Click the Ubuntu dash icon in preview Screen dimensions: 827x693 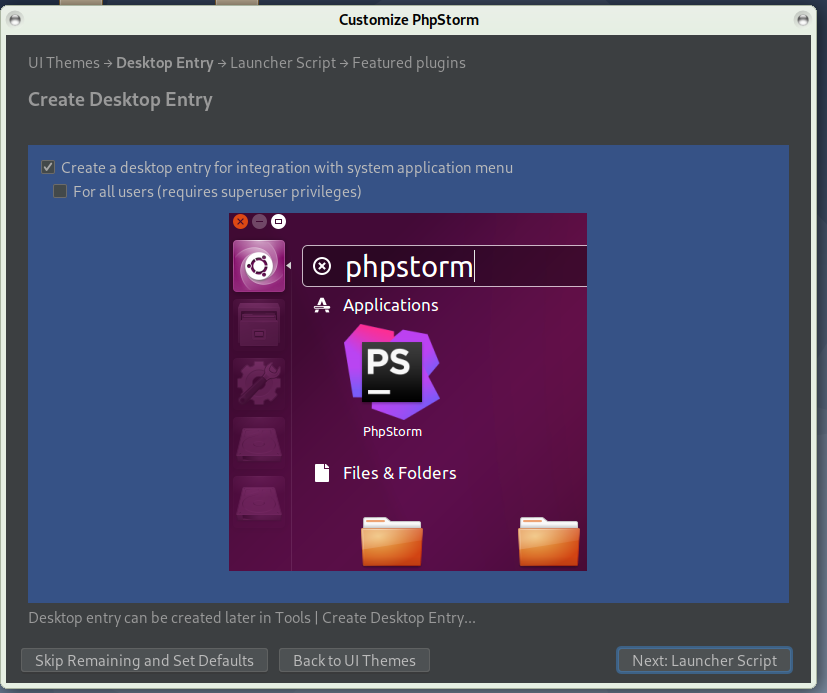259,266
